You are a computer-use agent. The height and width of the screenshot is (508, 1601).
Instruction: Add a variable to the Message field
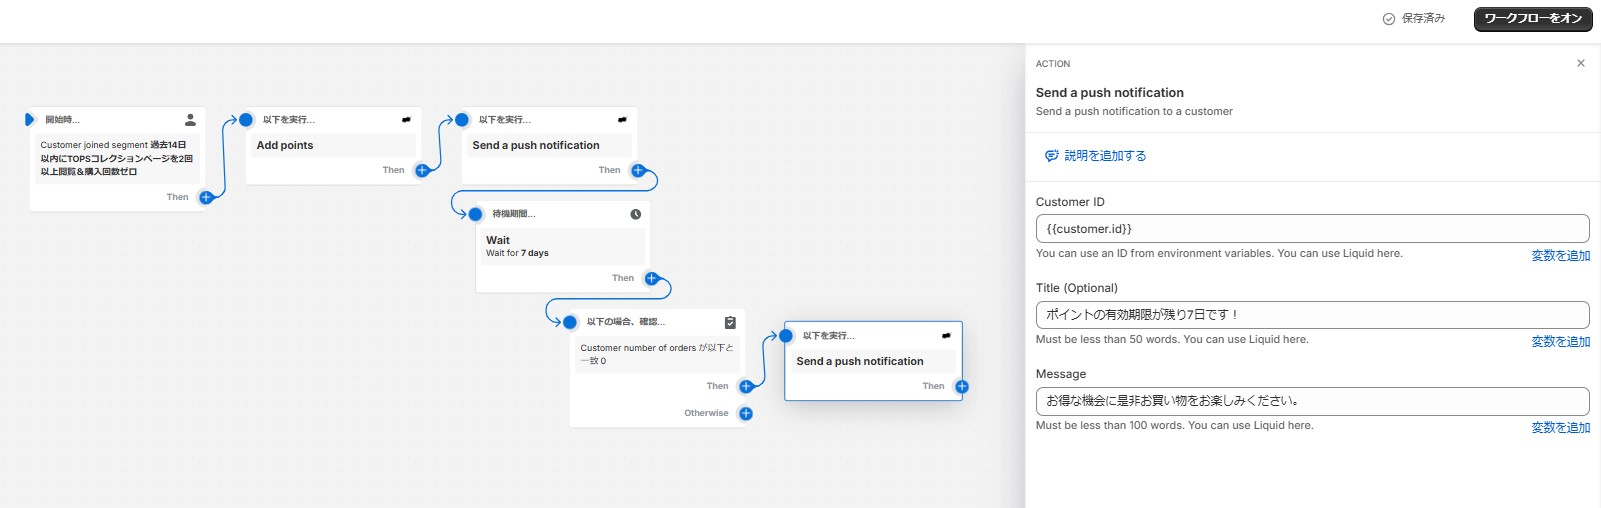(x=1560, y=428)
